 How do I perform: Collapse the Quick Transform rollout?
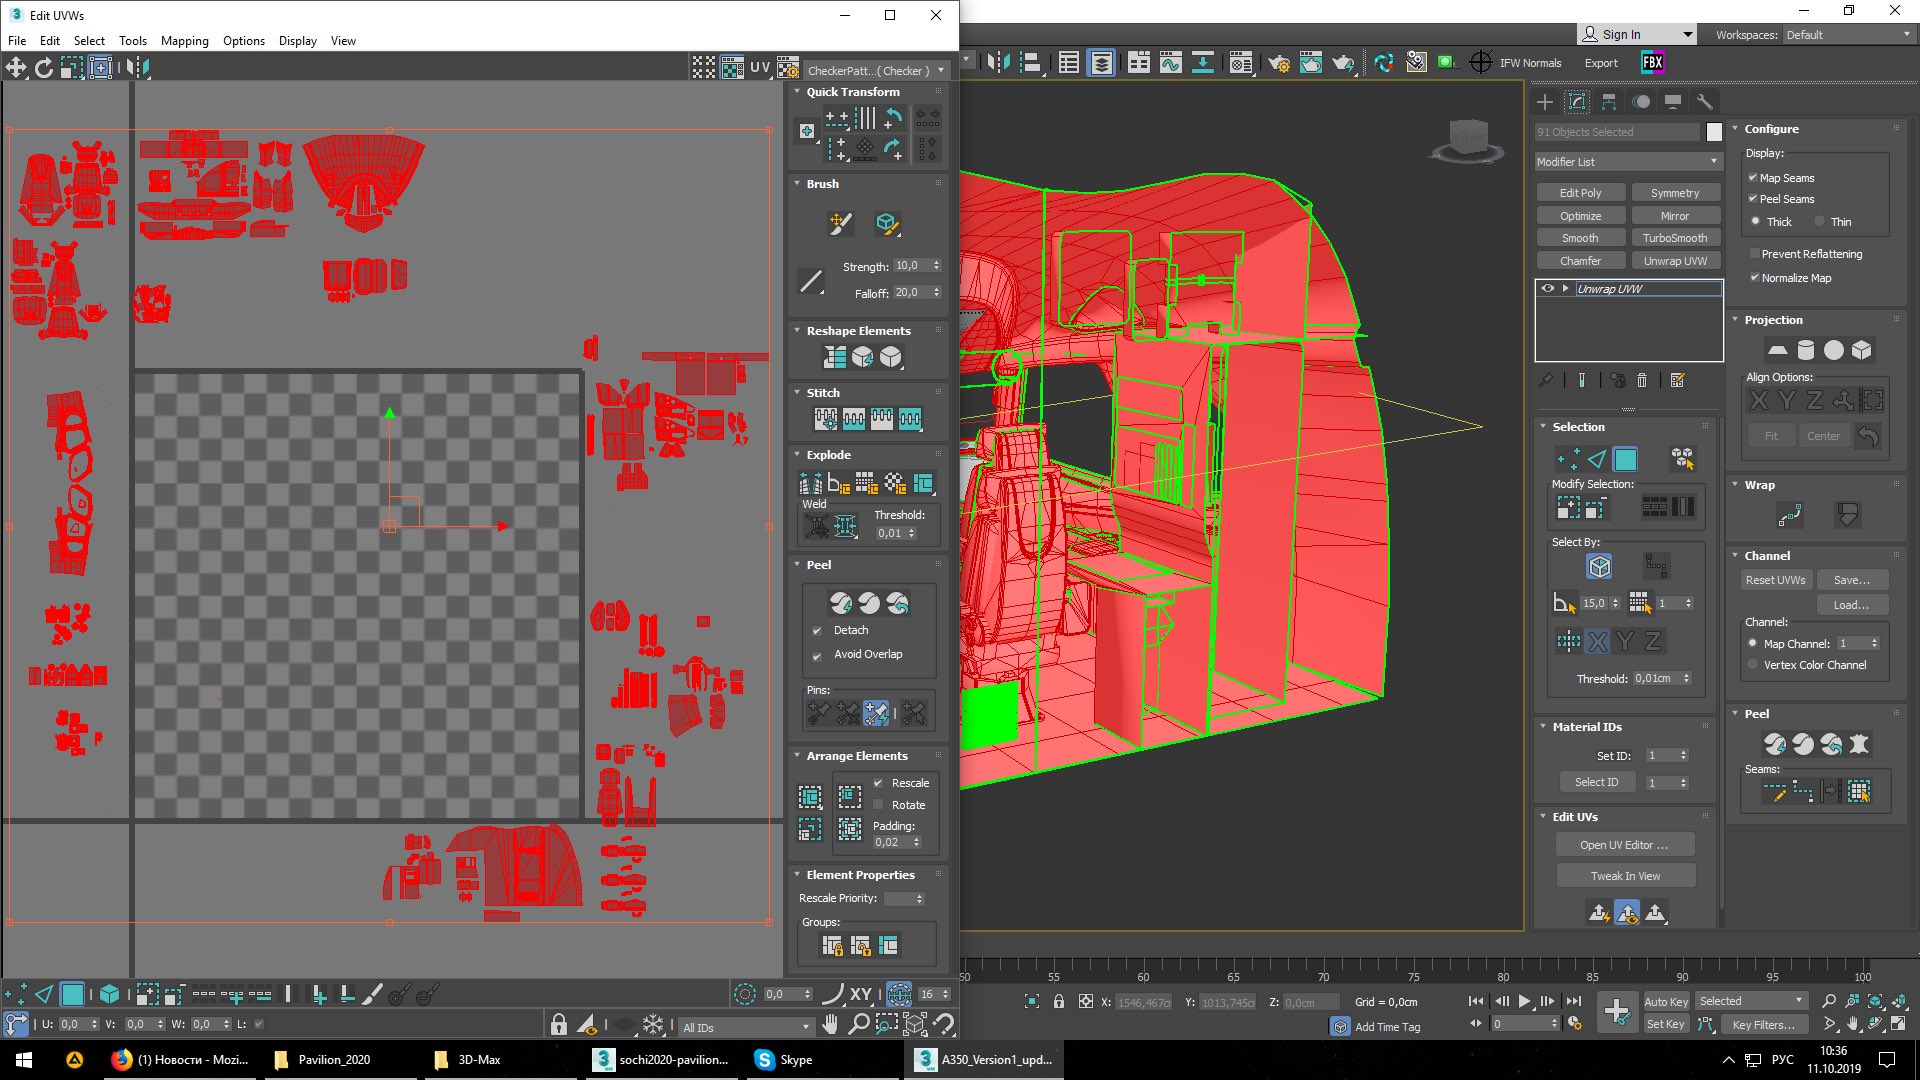852,92
